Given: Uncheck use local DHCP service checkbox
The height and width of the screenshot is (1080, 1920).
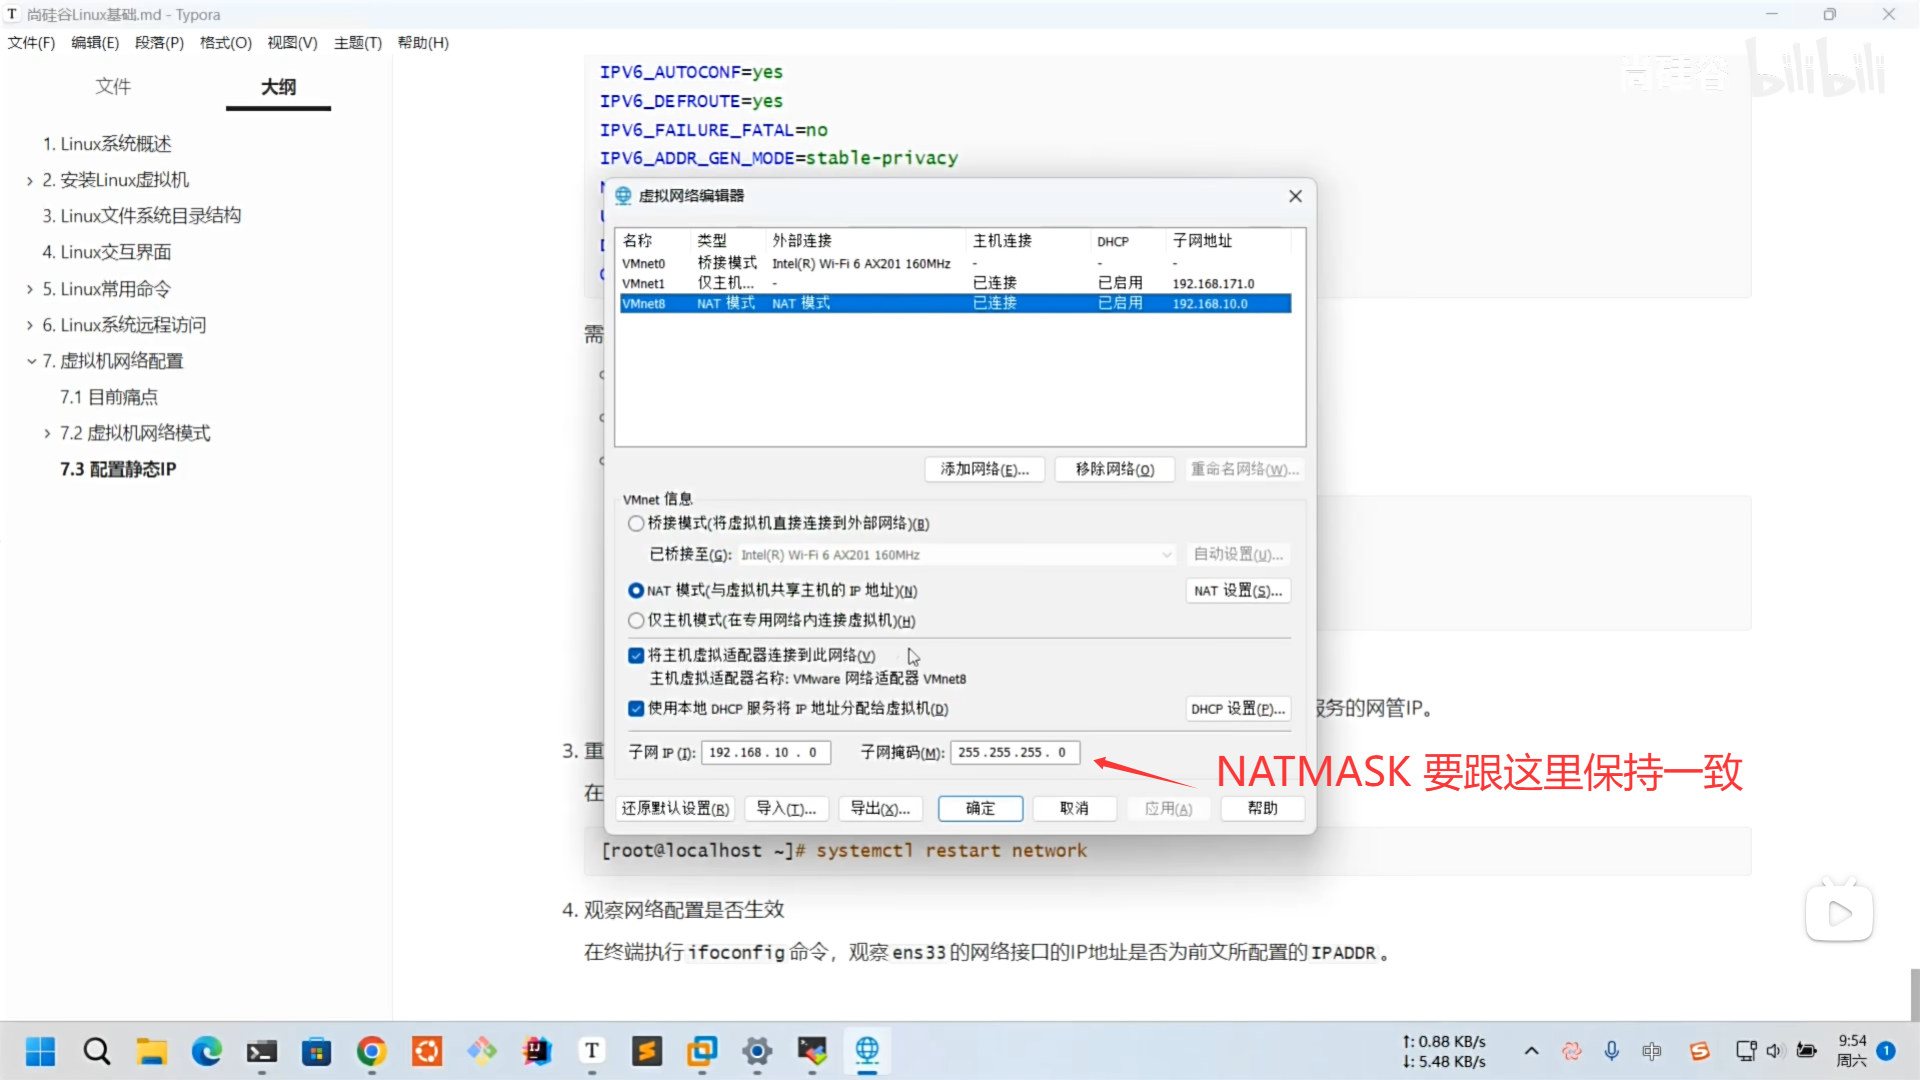Looking at the screenshot, I should click(636, 708).
